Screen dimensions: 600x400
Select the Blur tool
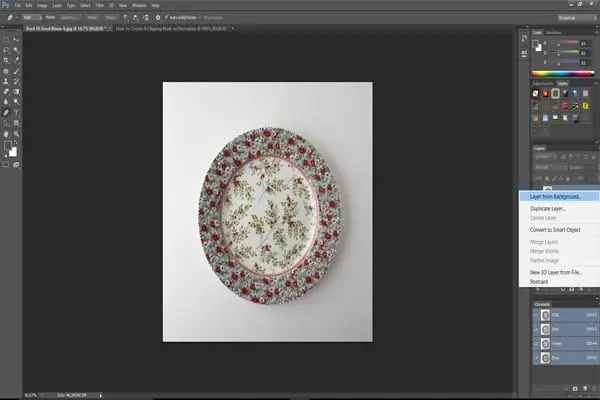tap(6, 102)
